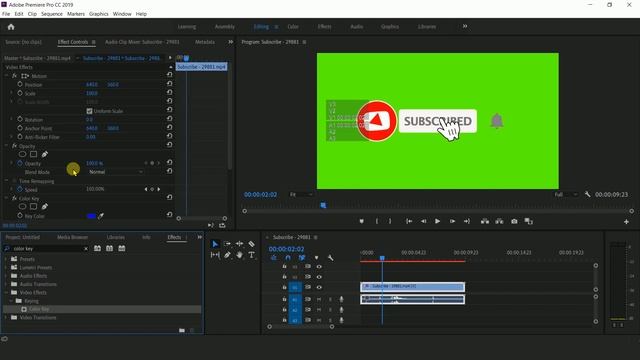The image size is (640, 360).
Task: Expand the Video Transitions folder
Action: point(6,317)
